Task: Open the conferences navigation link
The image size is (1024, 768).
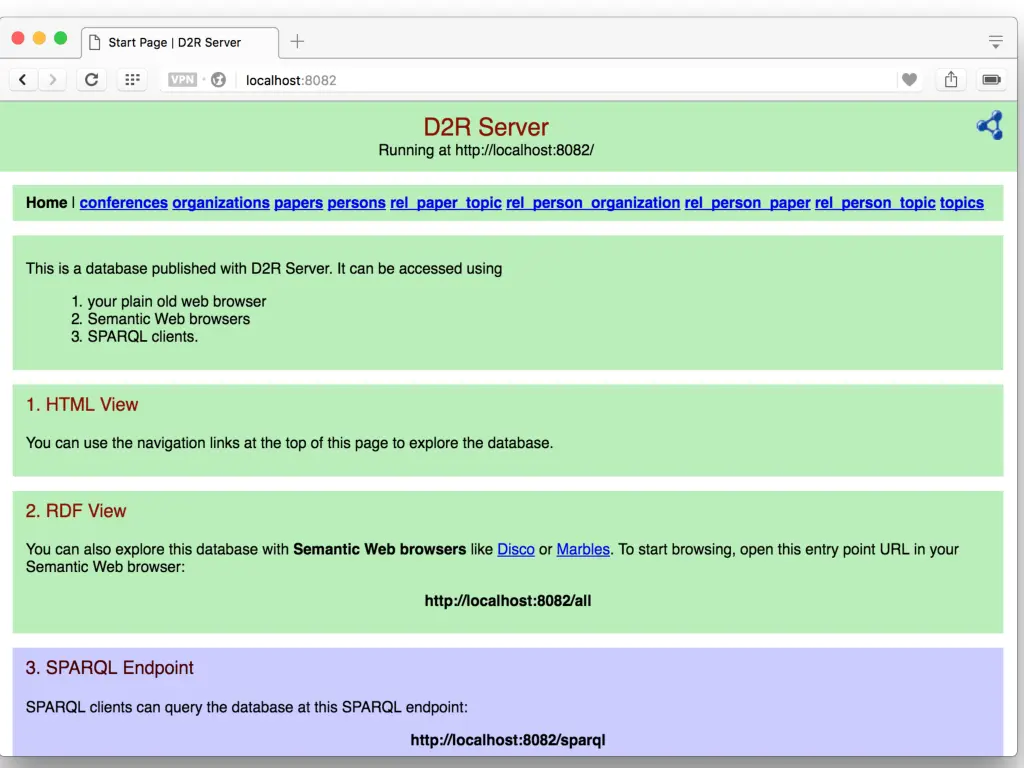Action: 123,202
